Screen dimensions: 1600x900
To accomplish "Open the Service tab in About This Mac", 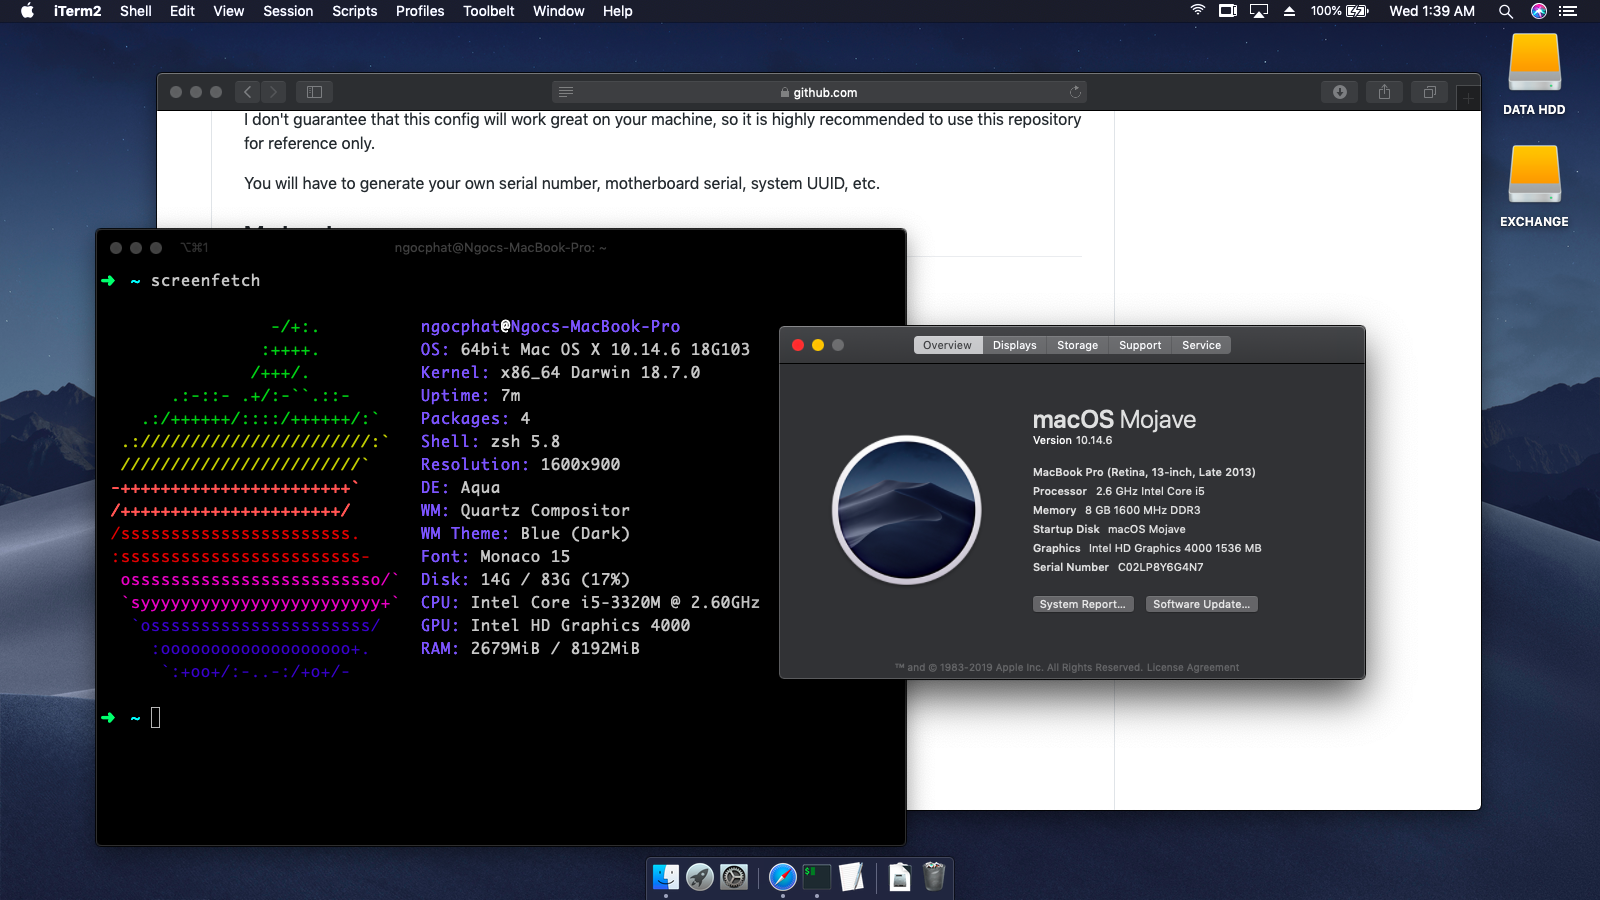I will coord(1201,344).
